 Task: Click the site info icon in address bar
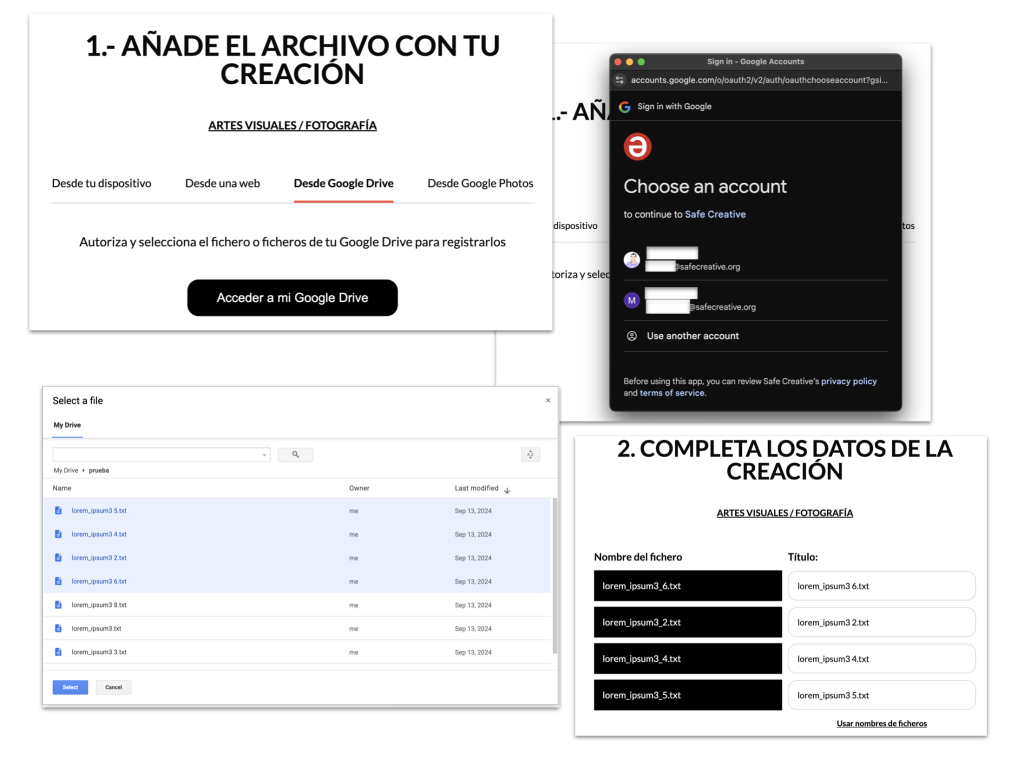click(x=621, y=80)
